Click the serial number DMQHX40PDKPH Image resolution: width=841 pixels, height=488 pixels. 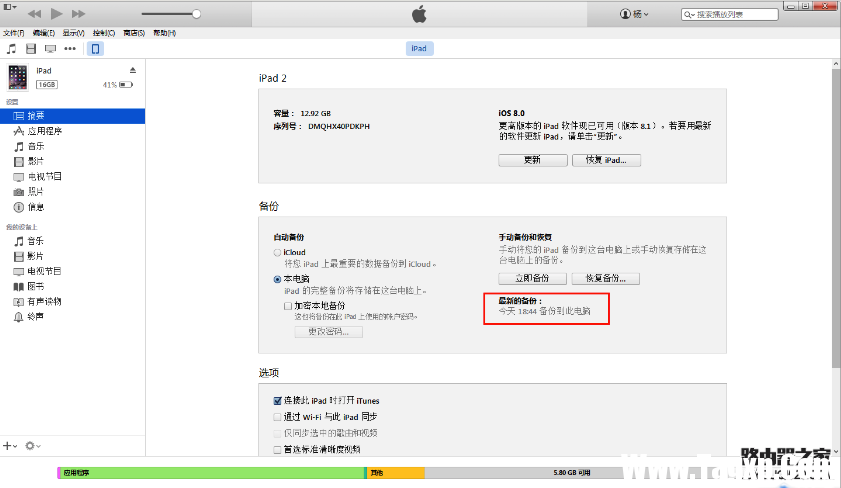click(338, 127)
